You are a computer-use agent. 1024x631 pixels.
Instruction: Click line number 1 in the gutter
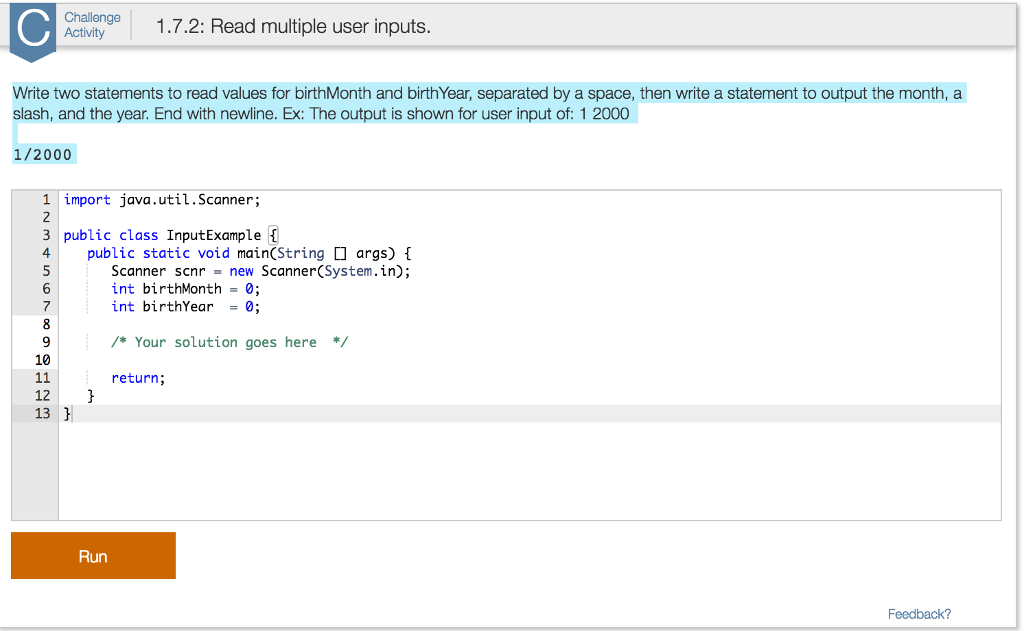[46, 199]
